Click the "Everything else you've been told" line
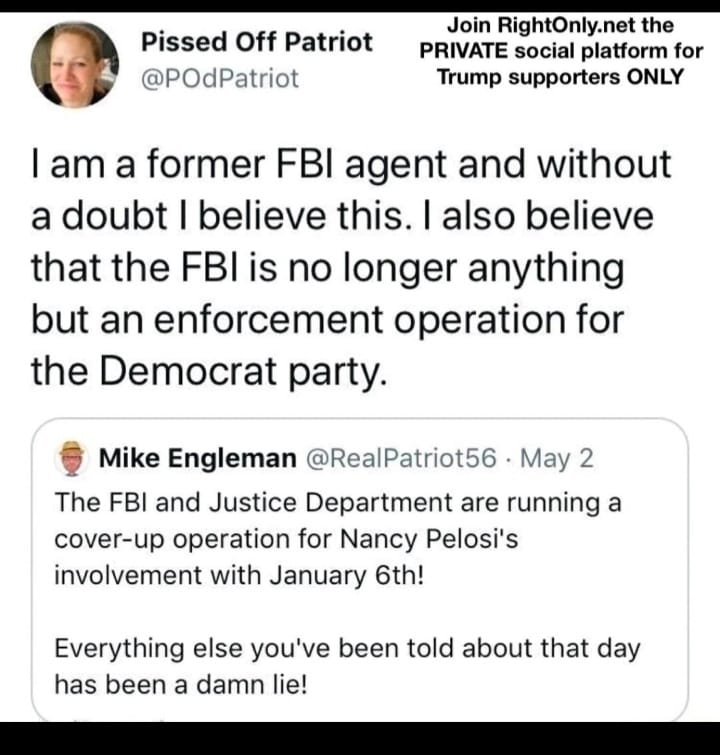The height and width of the screenshot is (755, 720). pos(347,648)
